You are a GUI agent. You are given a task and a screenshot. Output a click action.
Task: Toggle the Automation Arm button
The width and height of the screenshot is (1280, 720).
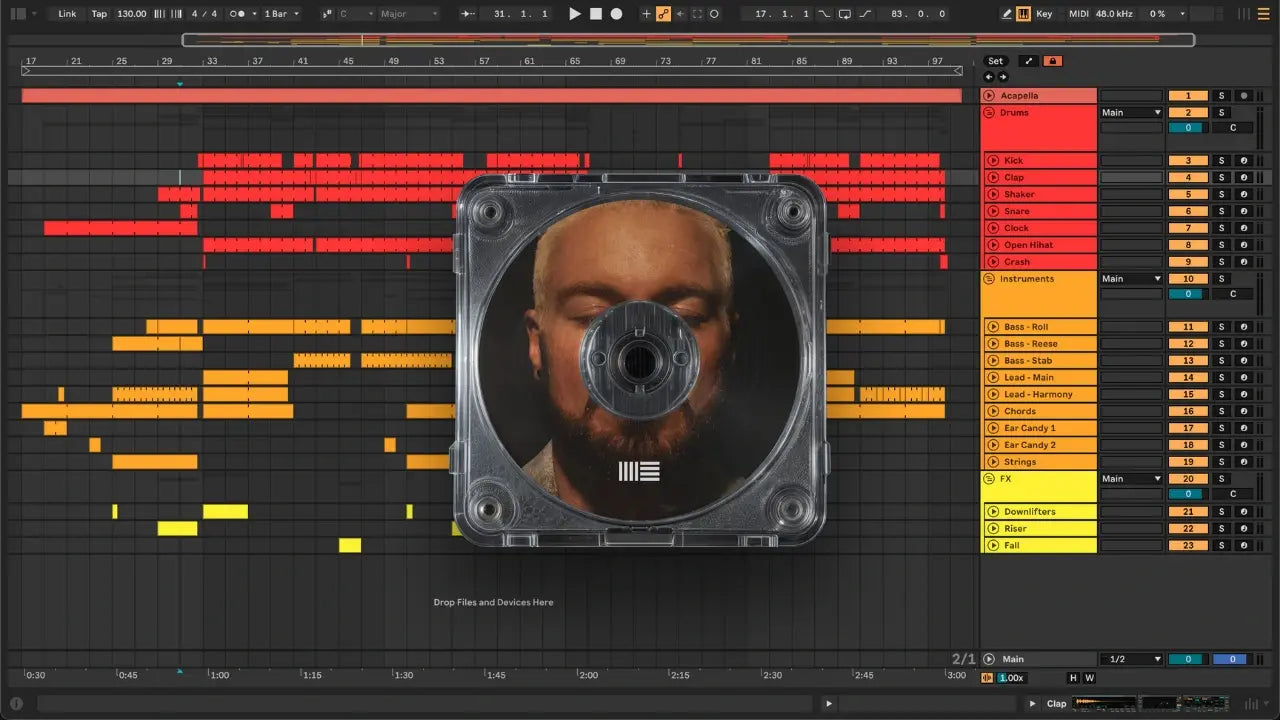662,14
